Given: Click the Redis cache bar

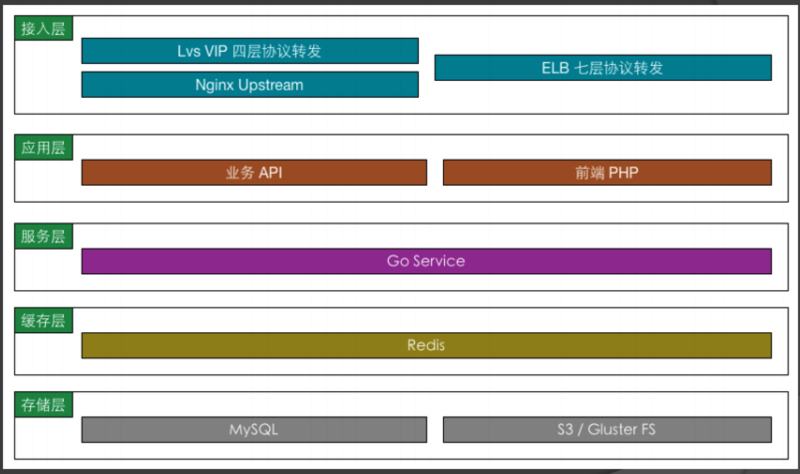Looking at the screenshot, I should coord(427,345).
